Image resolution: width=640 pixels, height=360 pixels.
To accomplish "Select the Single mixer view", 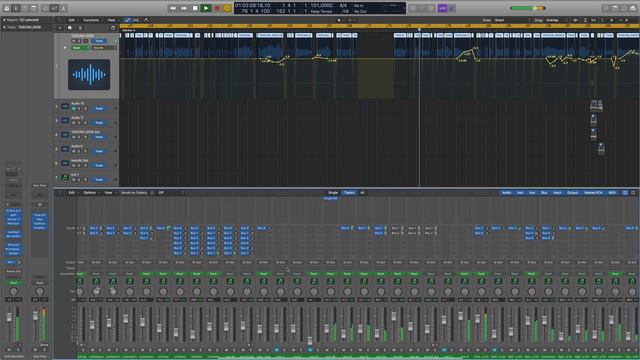I will tap(333, 193).
